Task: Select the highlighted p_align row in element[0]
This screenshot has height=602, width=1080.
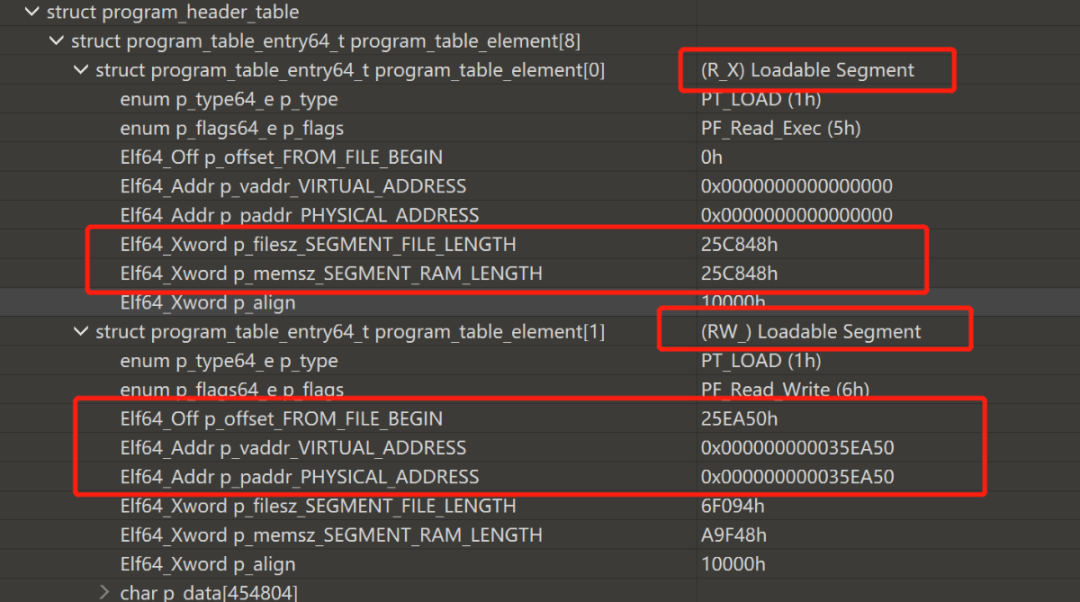Action: click(207, 302)
